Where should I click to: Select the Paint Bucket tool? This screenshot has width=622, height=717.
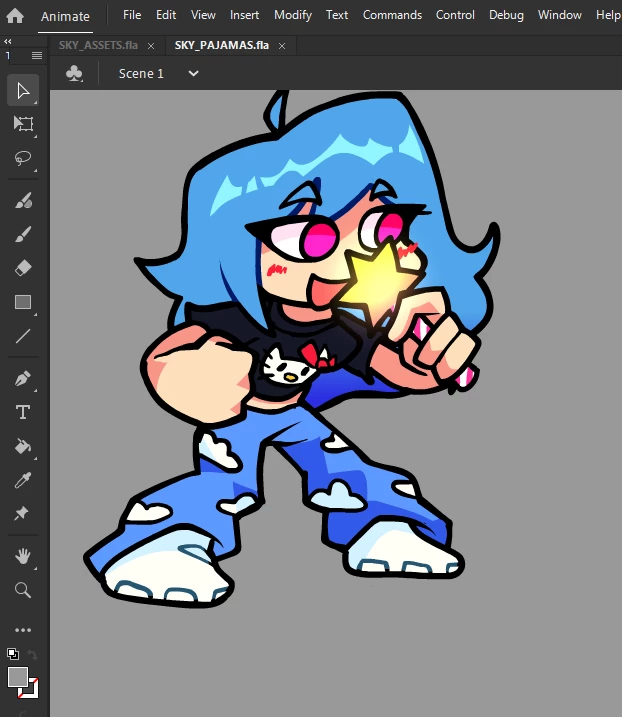click(23, 446)
